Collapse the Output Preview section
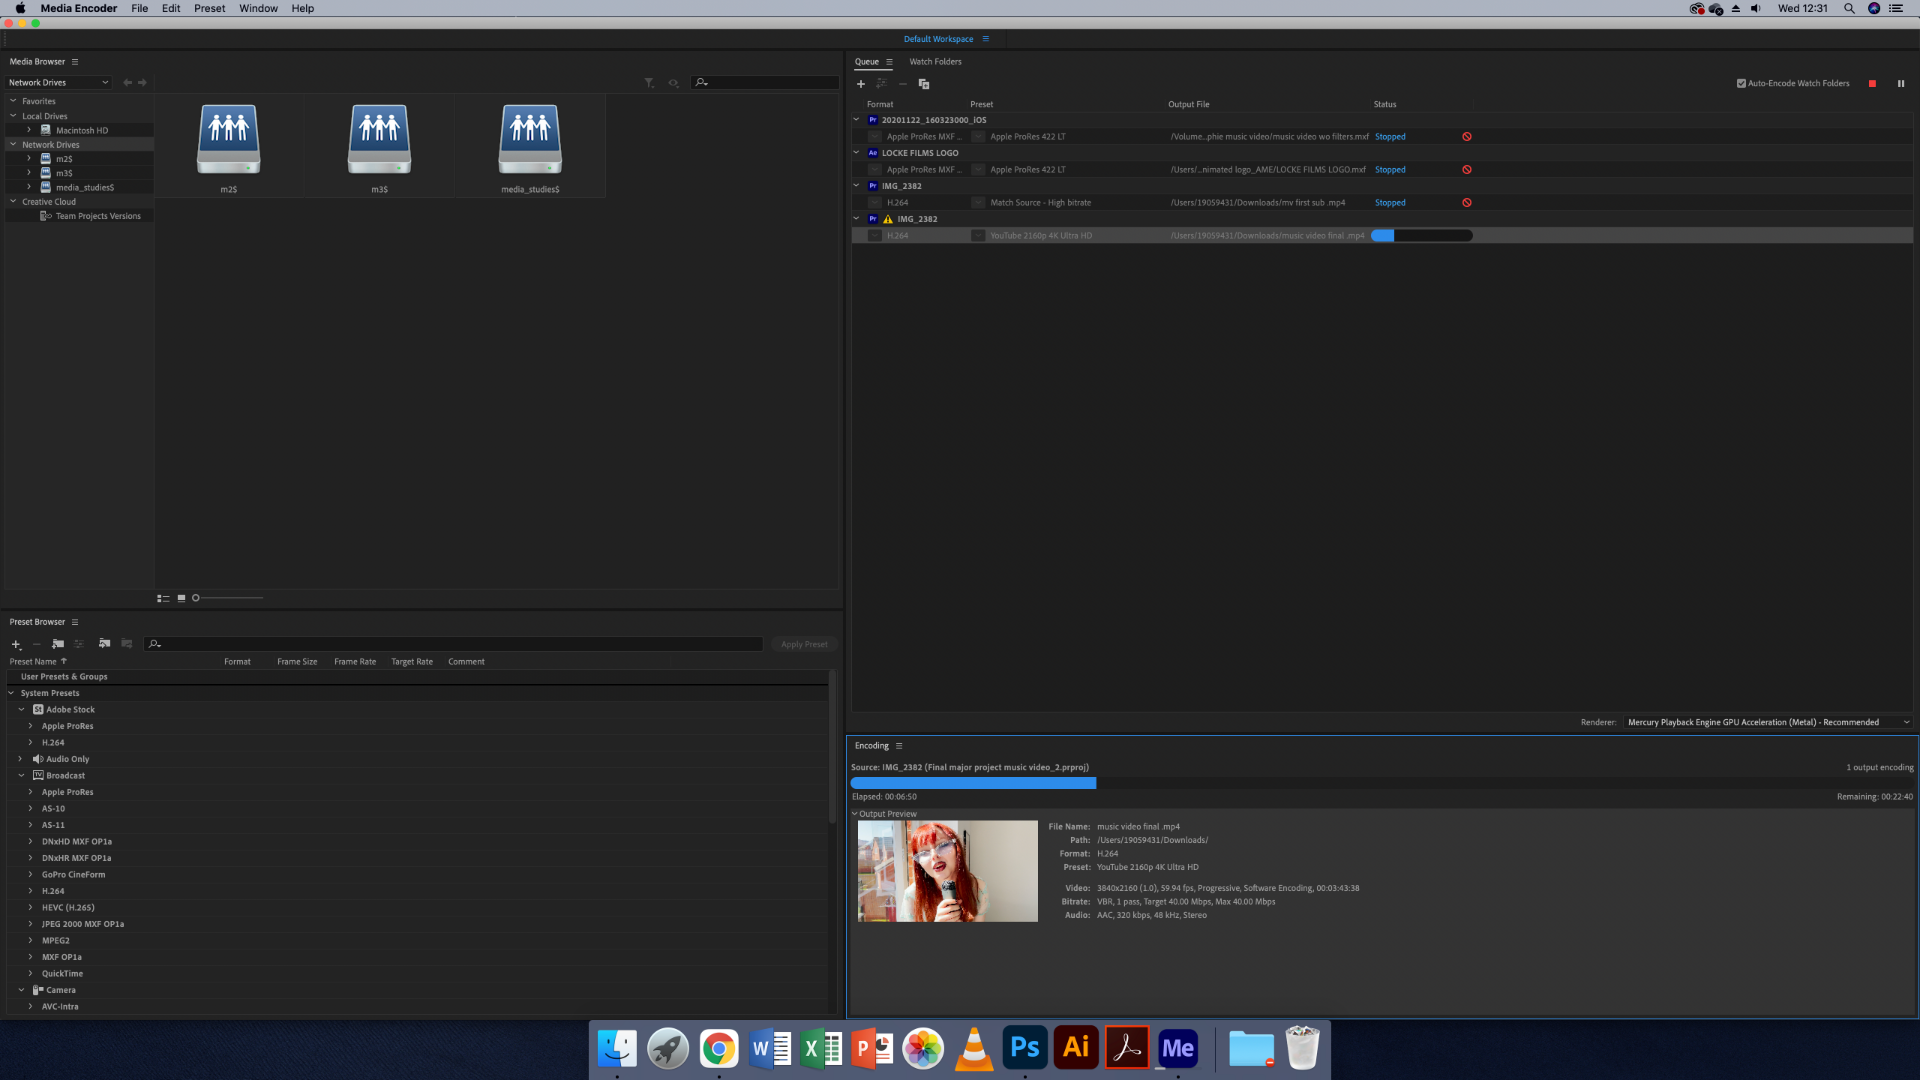The width and height of the screenshot is (1920, 1080). [x=855, y=814]
